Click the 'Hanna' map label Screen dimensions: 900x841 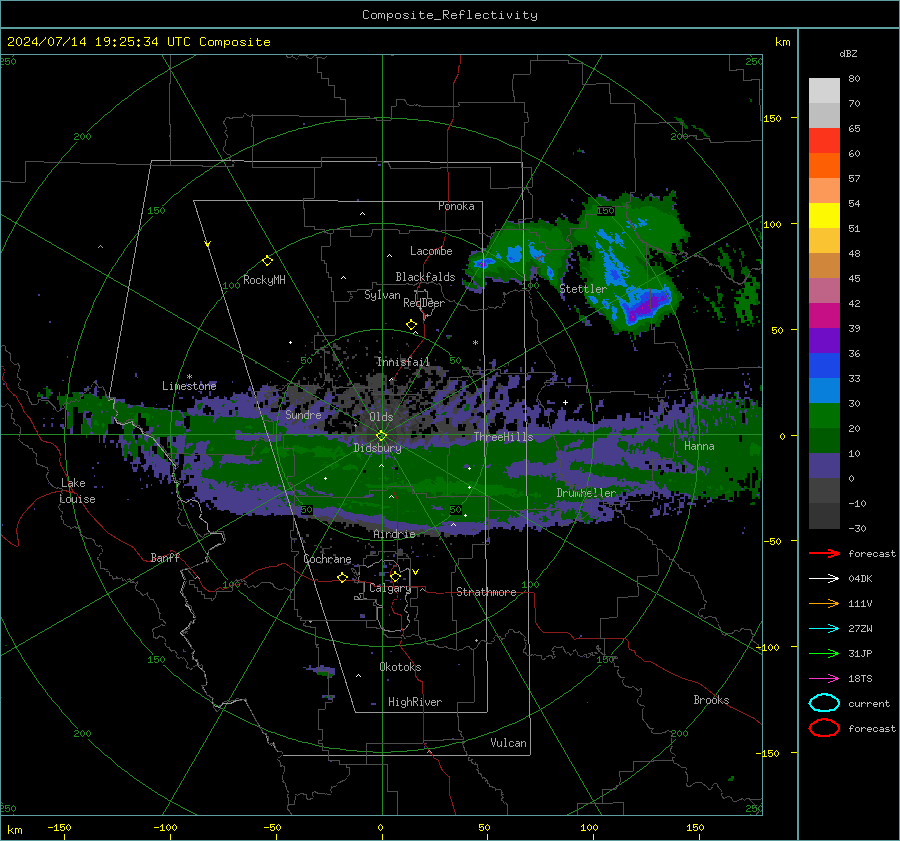tap(699, 446)
